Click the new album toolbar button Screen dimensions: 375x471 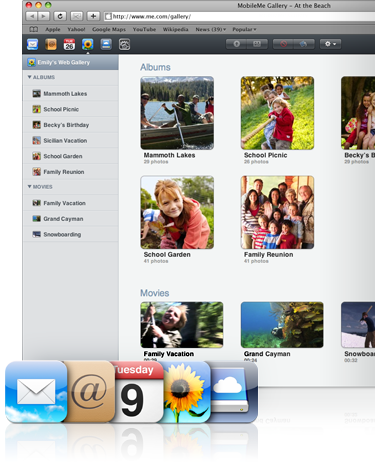pos(257,44)
